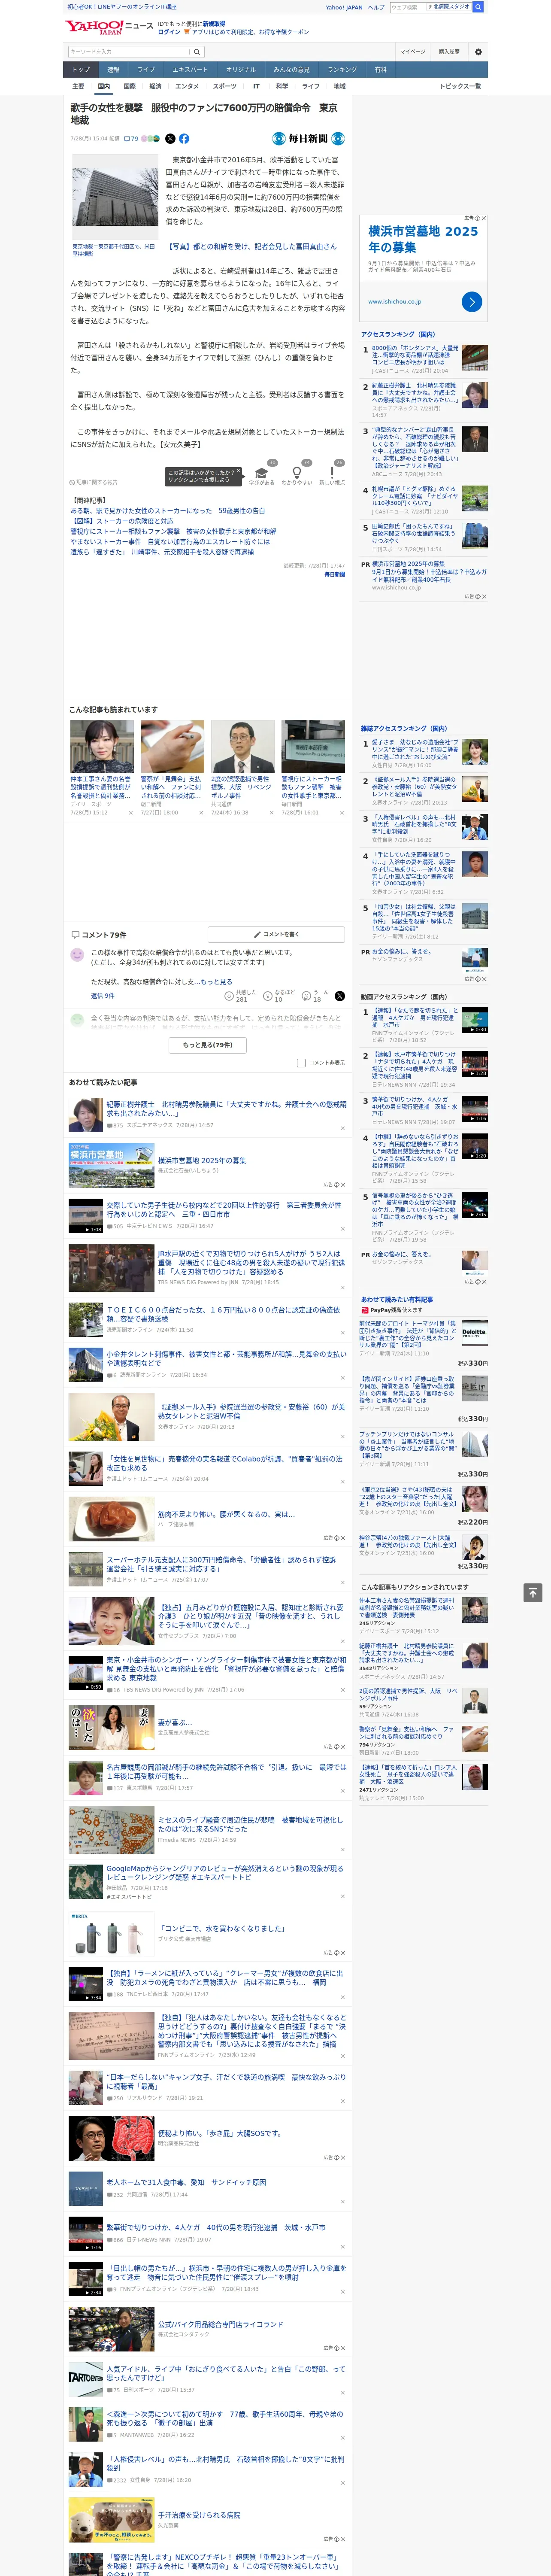Click the scroll-to-top arrow button

point(533,1593)
